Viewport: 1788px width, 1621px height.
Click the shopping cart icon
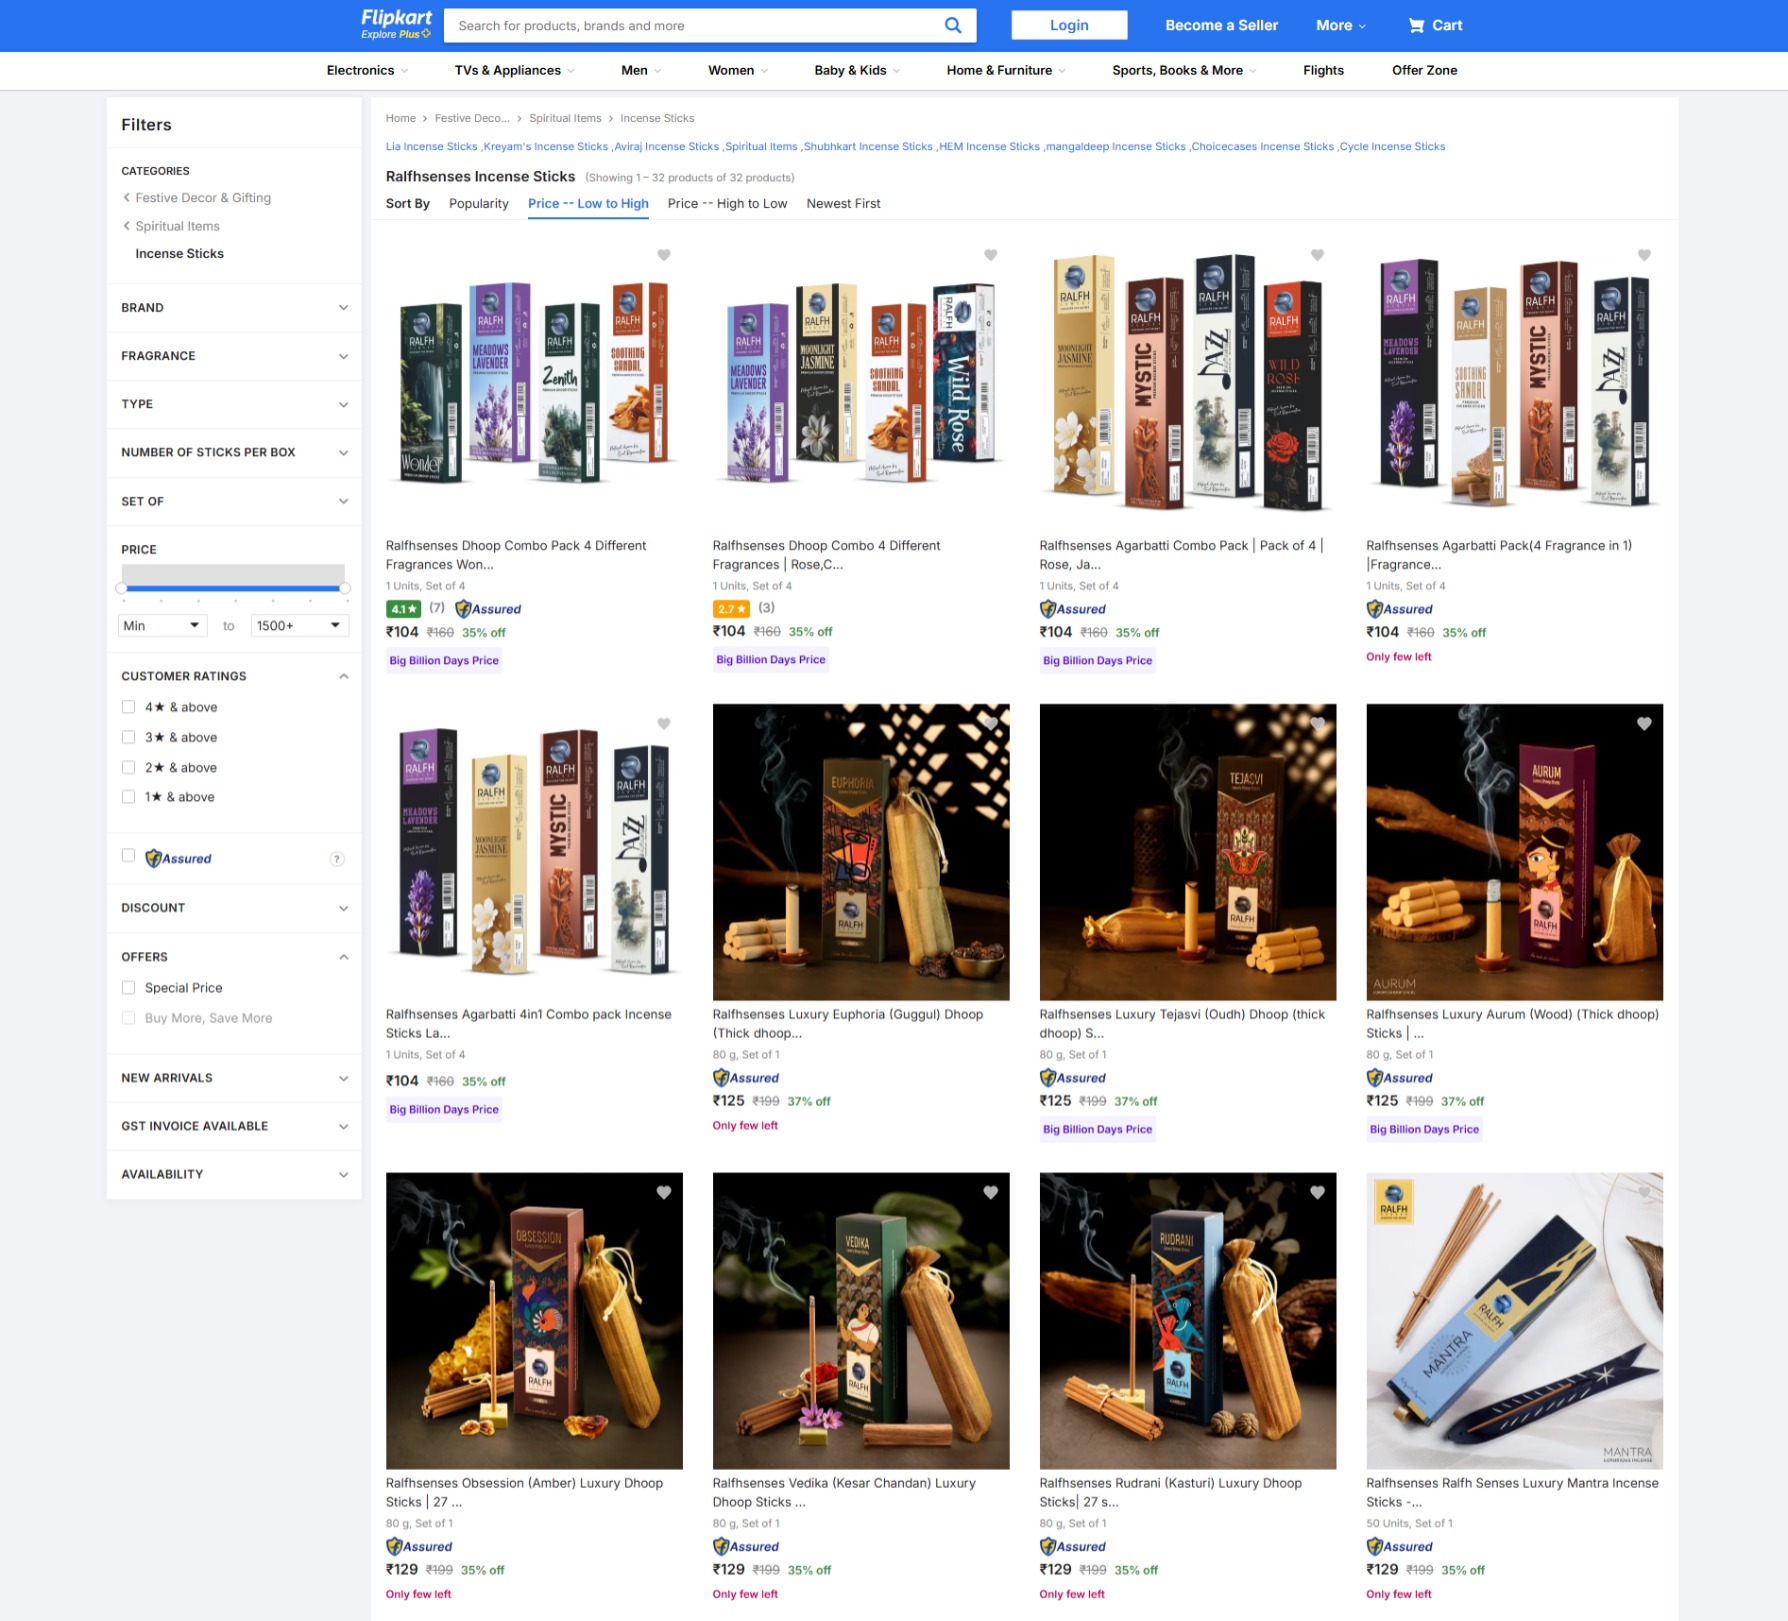click(1416, 25)
